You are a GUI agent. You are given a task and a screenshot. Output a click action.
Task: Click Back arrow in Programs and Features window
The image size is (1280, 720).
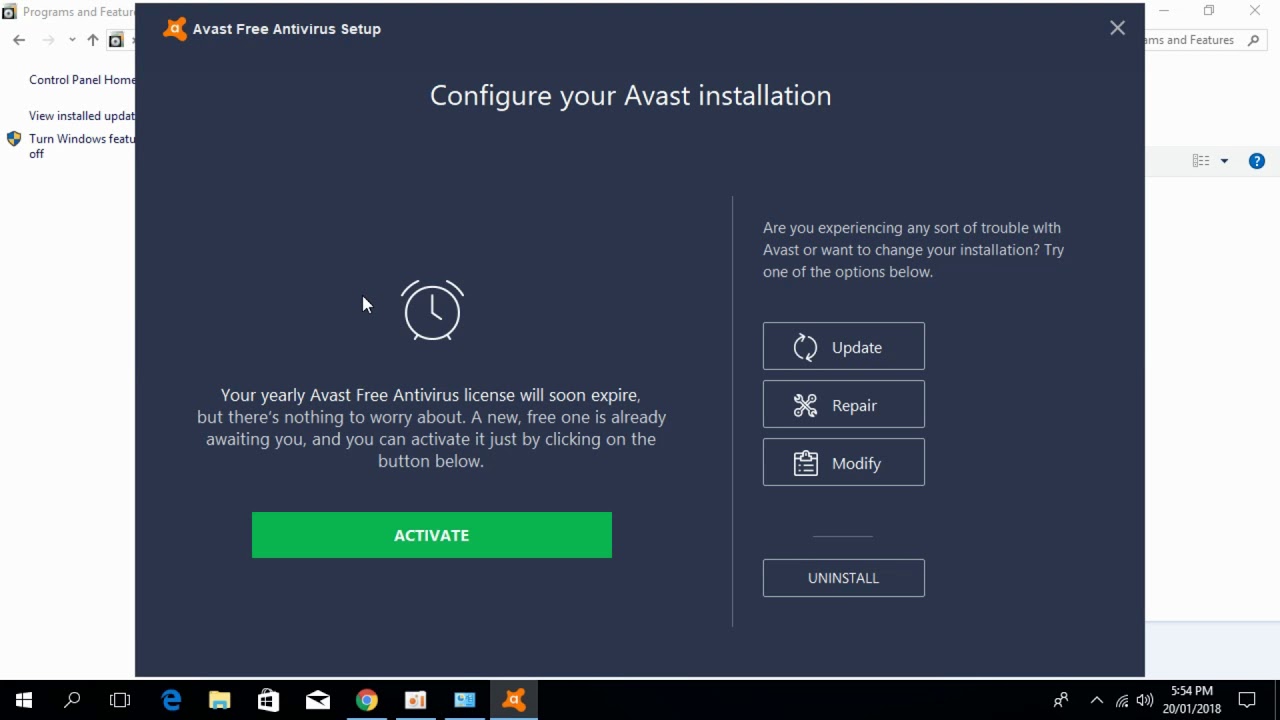[x=19, y=40]
